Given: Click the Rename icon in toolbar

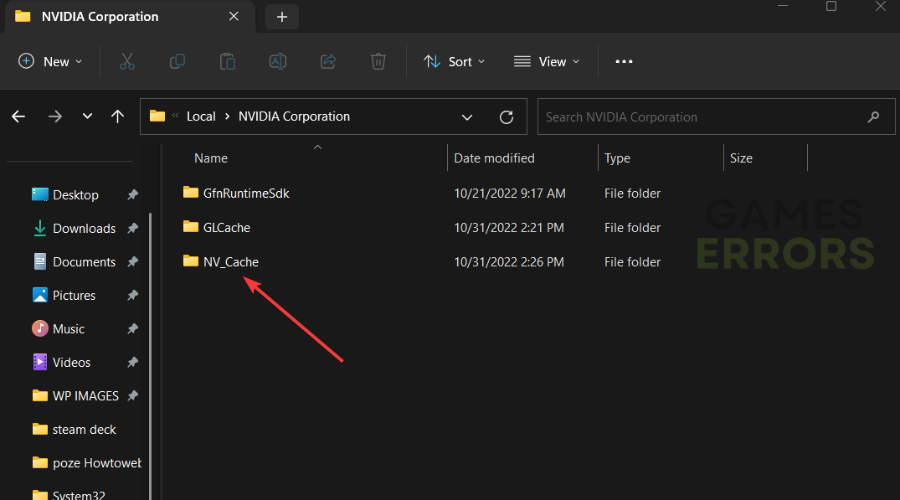Looking at the screenshot, I should click(x=278, y=61).
